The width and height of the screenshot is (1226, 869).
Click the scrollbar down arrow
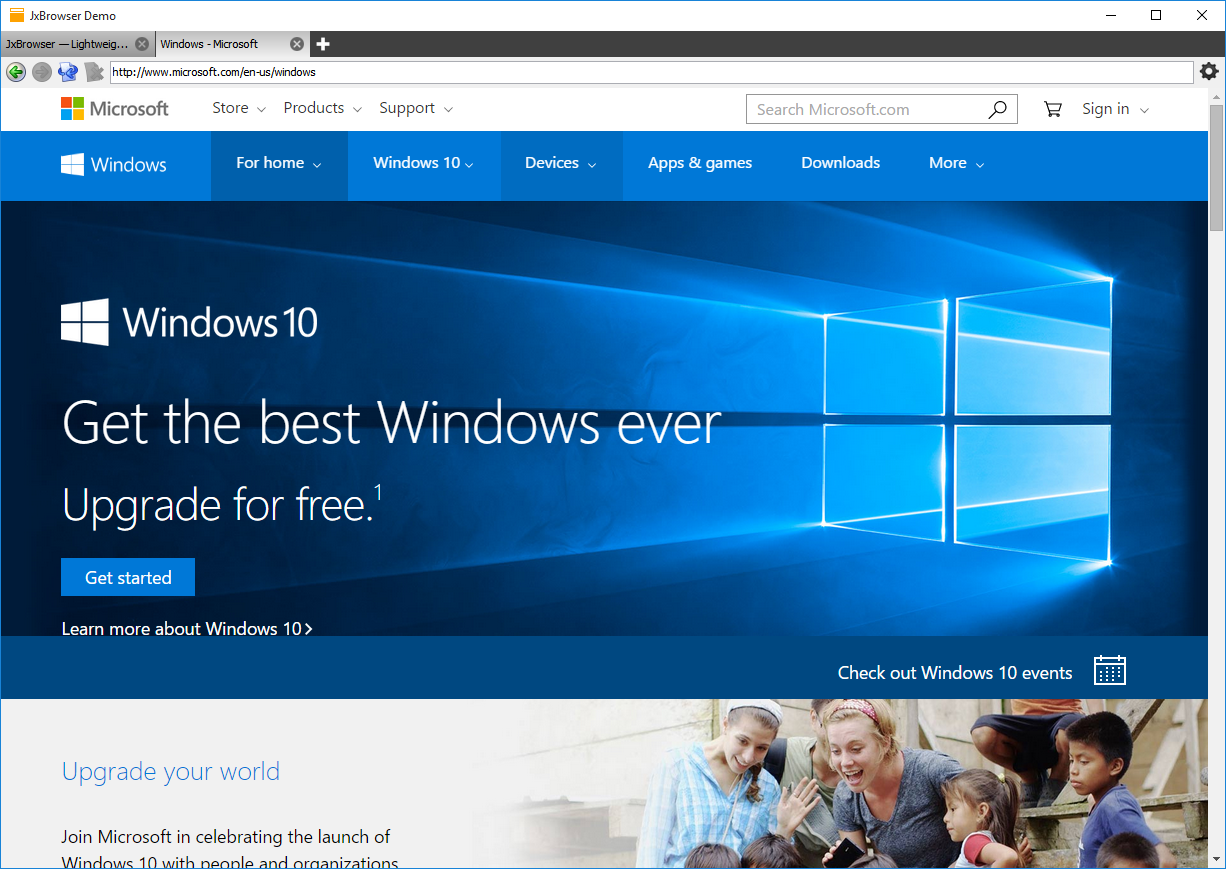pos(1216,859)
